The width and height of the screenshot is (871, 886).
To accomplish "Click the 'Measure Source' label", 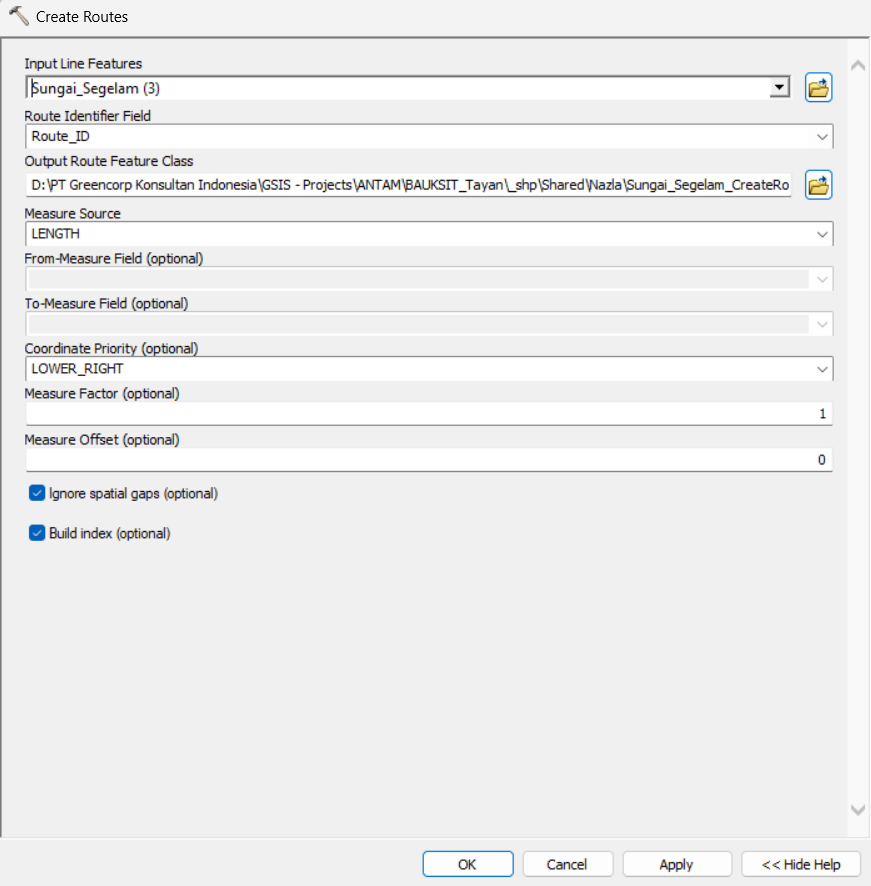I will (x=72, y=214).
